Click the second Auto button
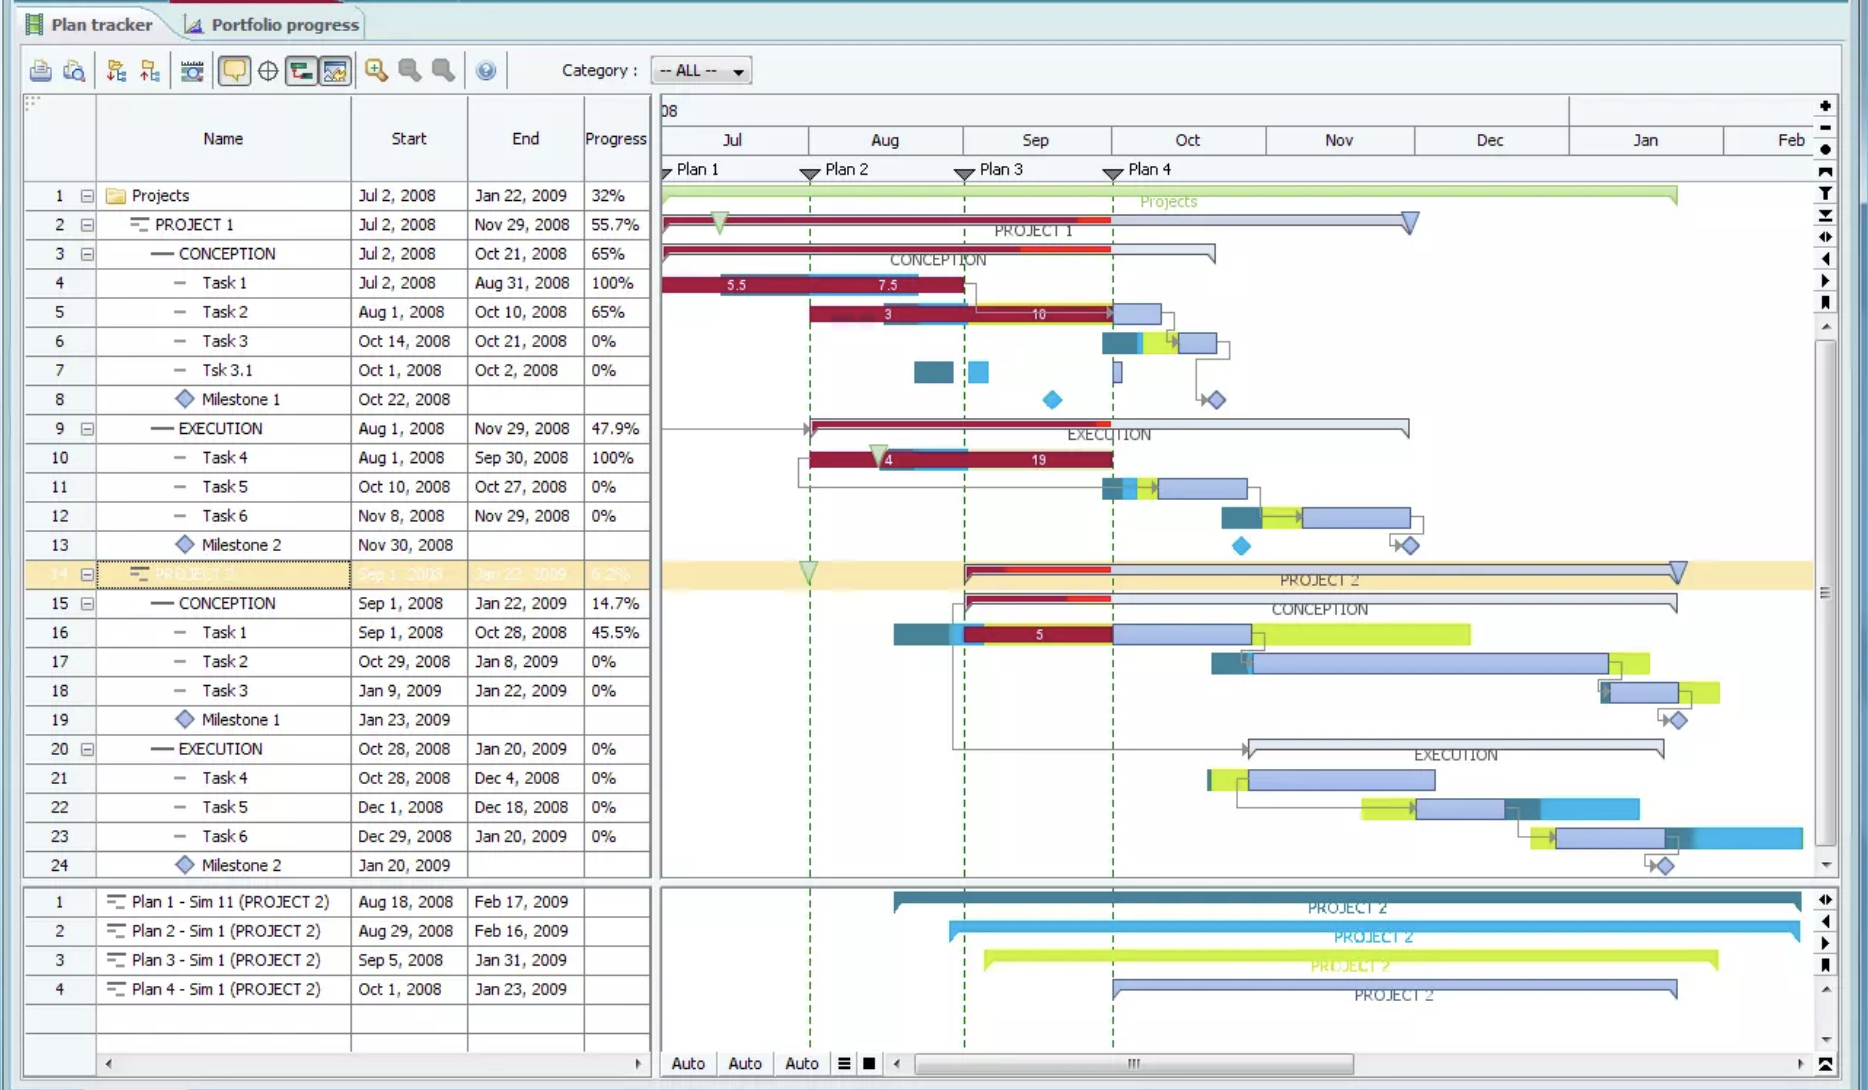The image size is (1868, 1090). pos(745,1064)
